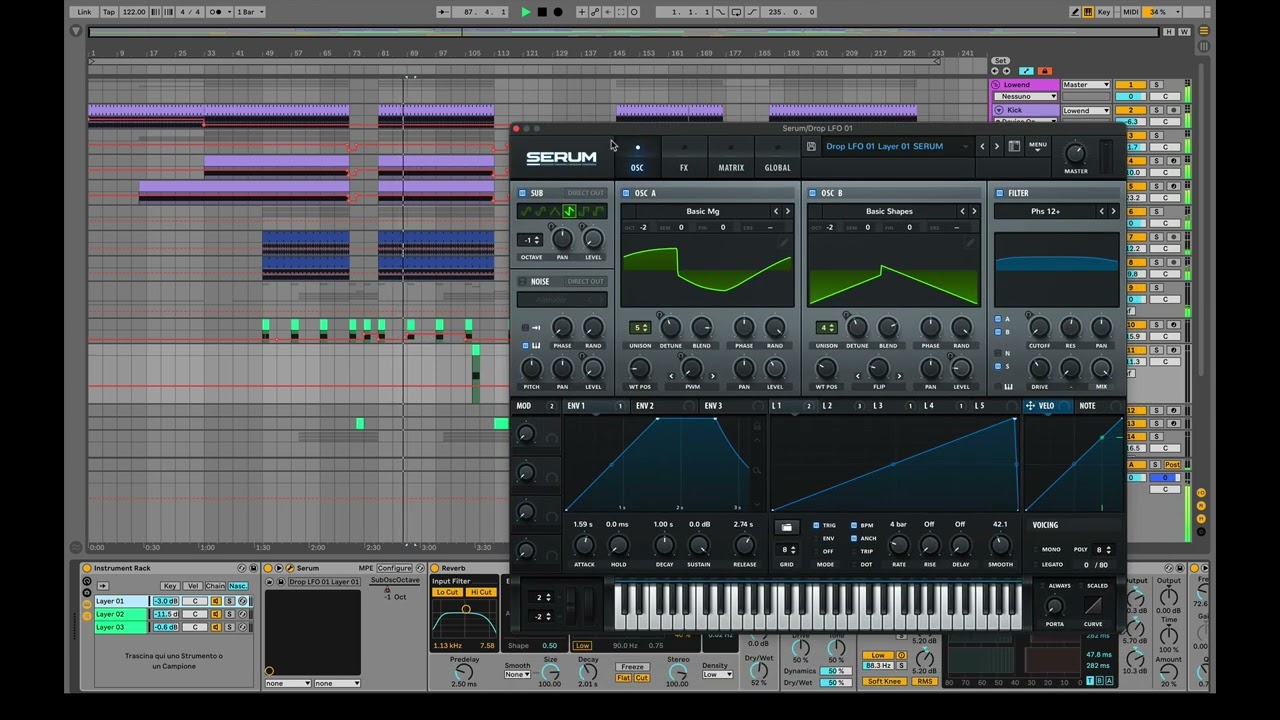Go to next Serum preset arrow
Viewport: 1280px width, 720px height.
pos(997,146)
